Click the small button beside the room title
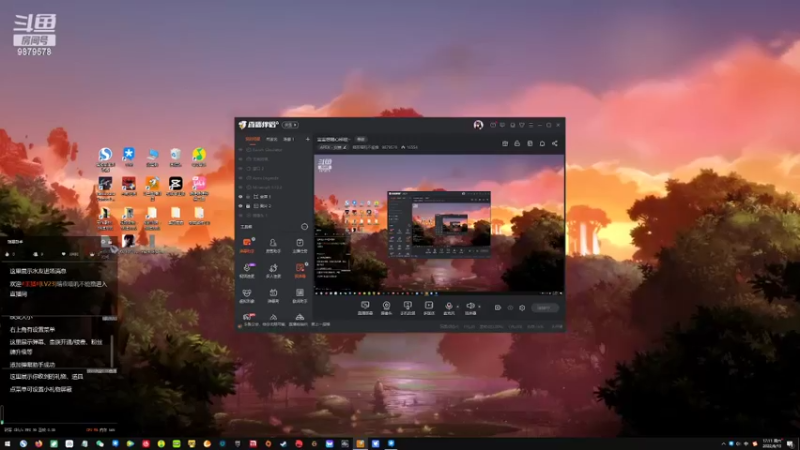Viewport: 800px width, 450px height. pyautogui.click(x=361, y=139)
